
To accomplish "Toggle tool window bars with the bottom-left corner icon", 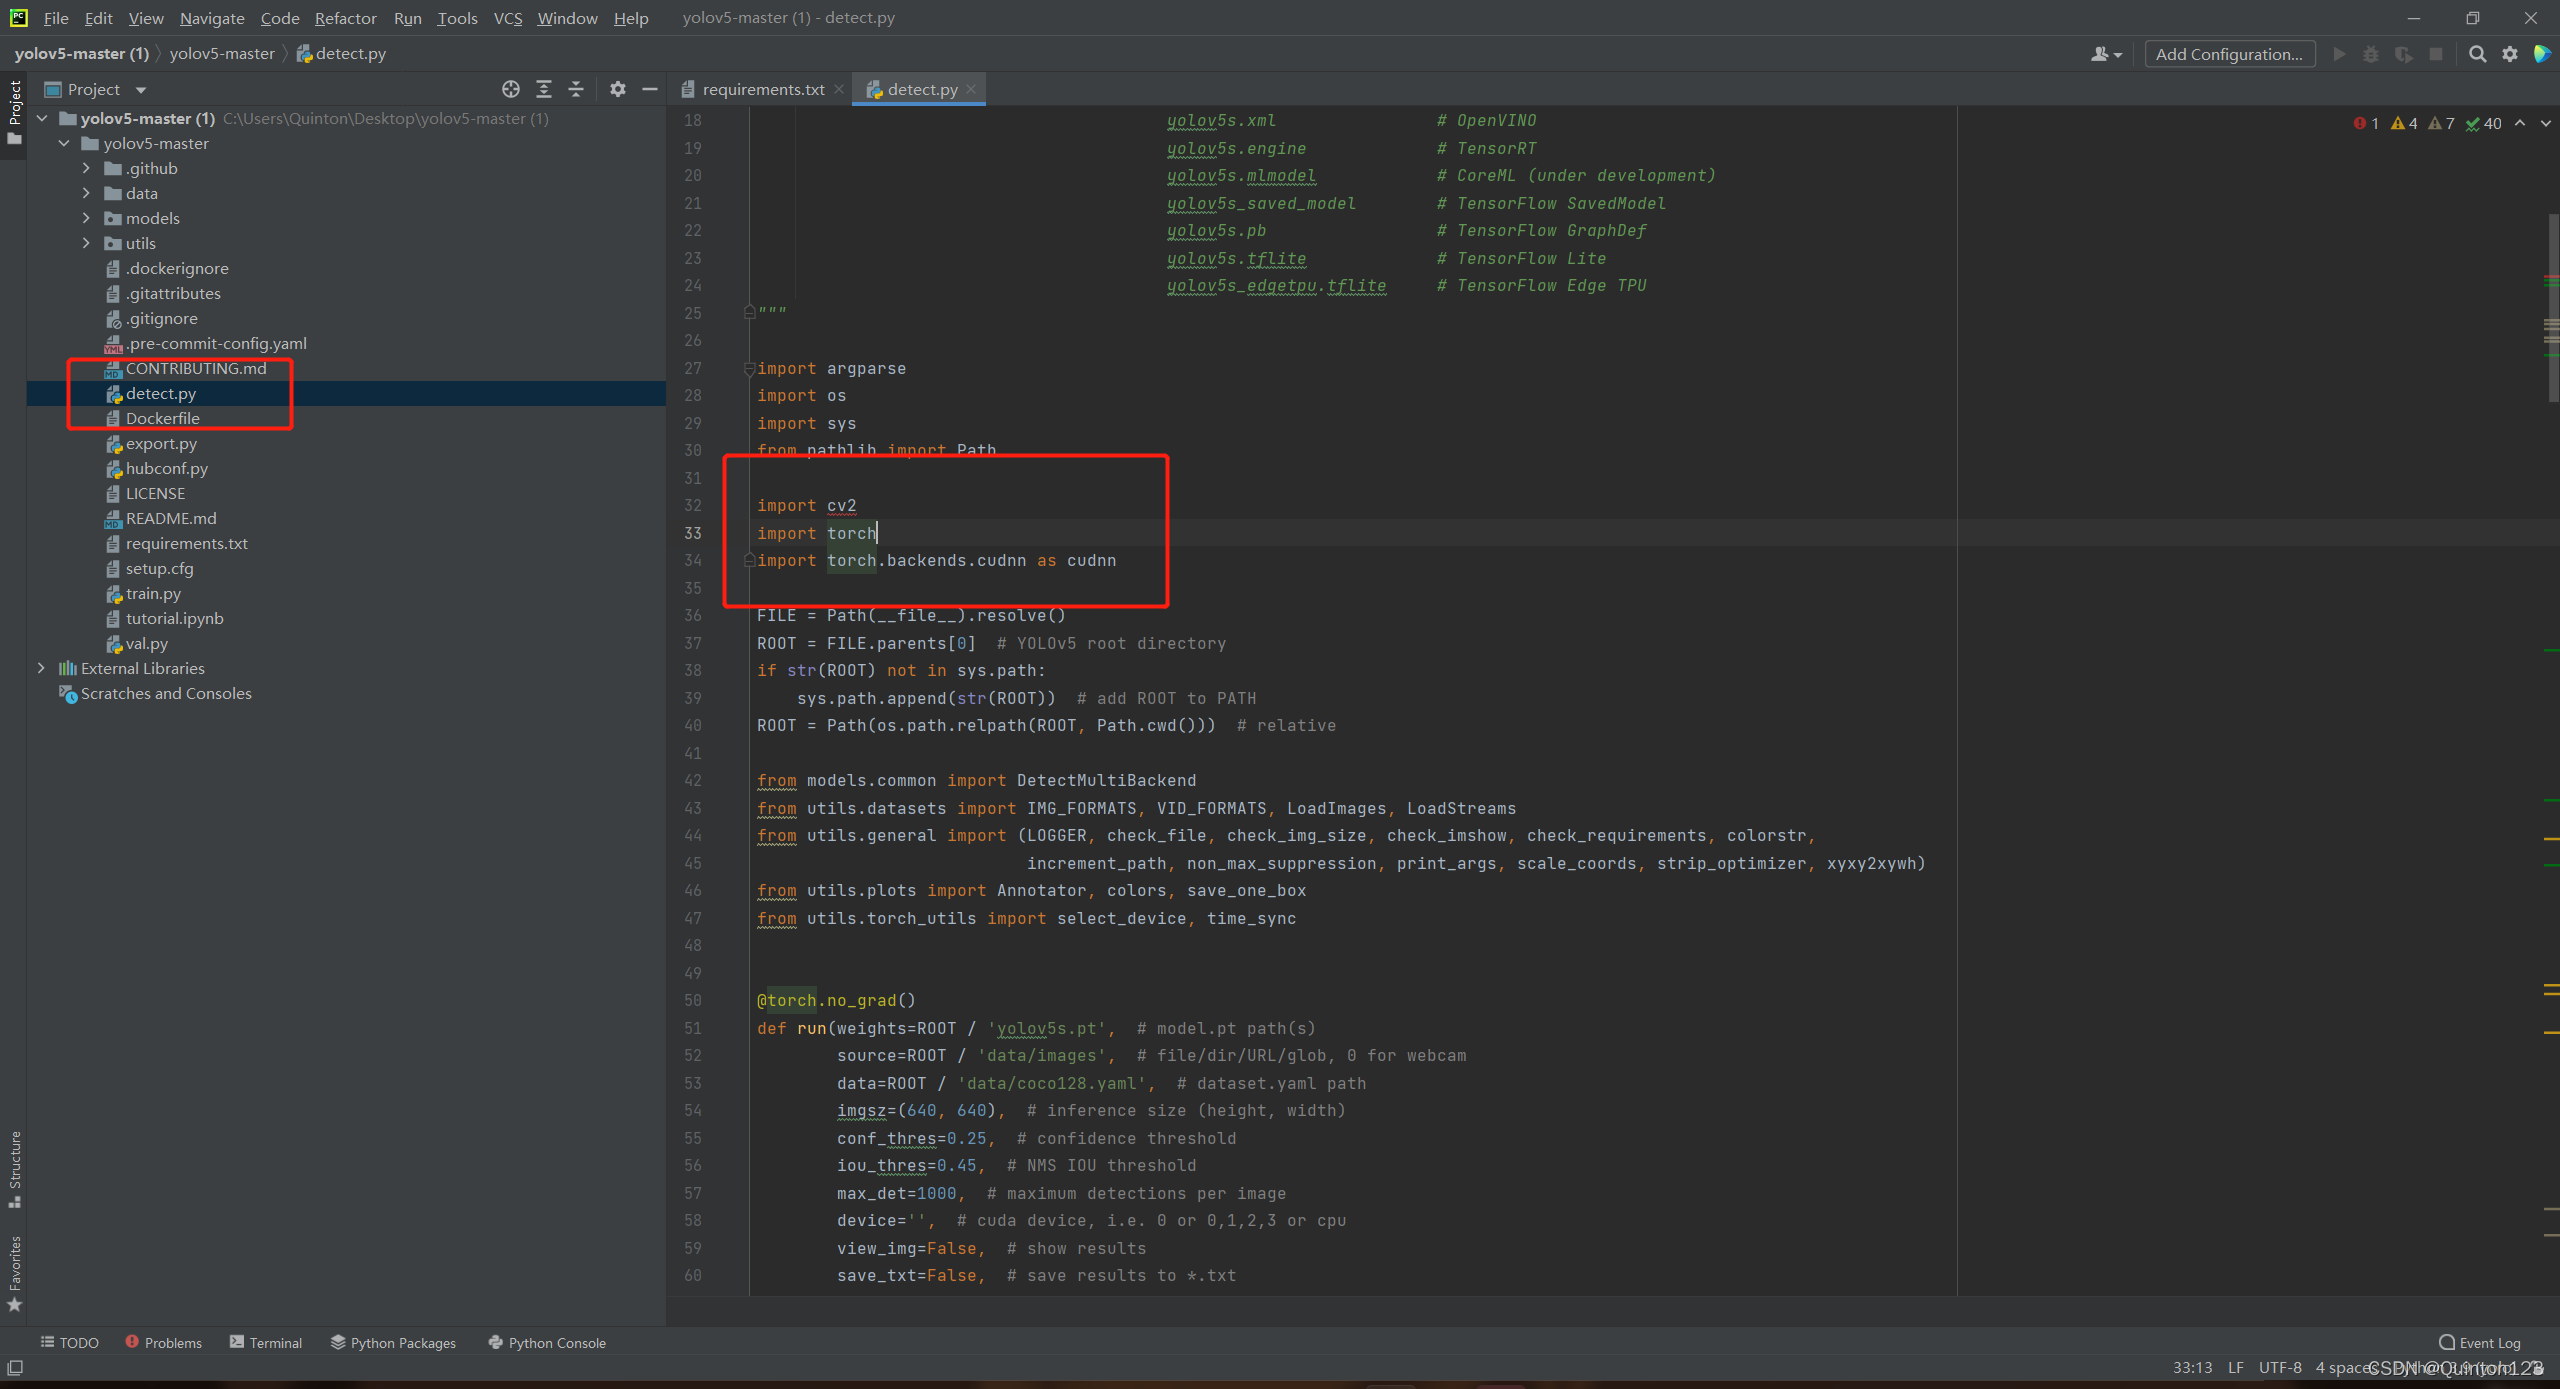I will click(x=15, y=1367).
